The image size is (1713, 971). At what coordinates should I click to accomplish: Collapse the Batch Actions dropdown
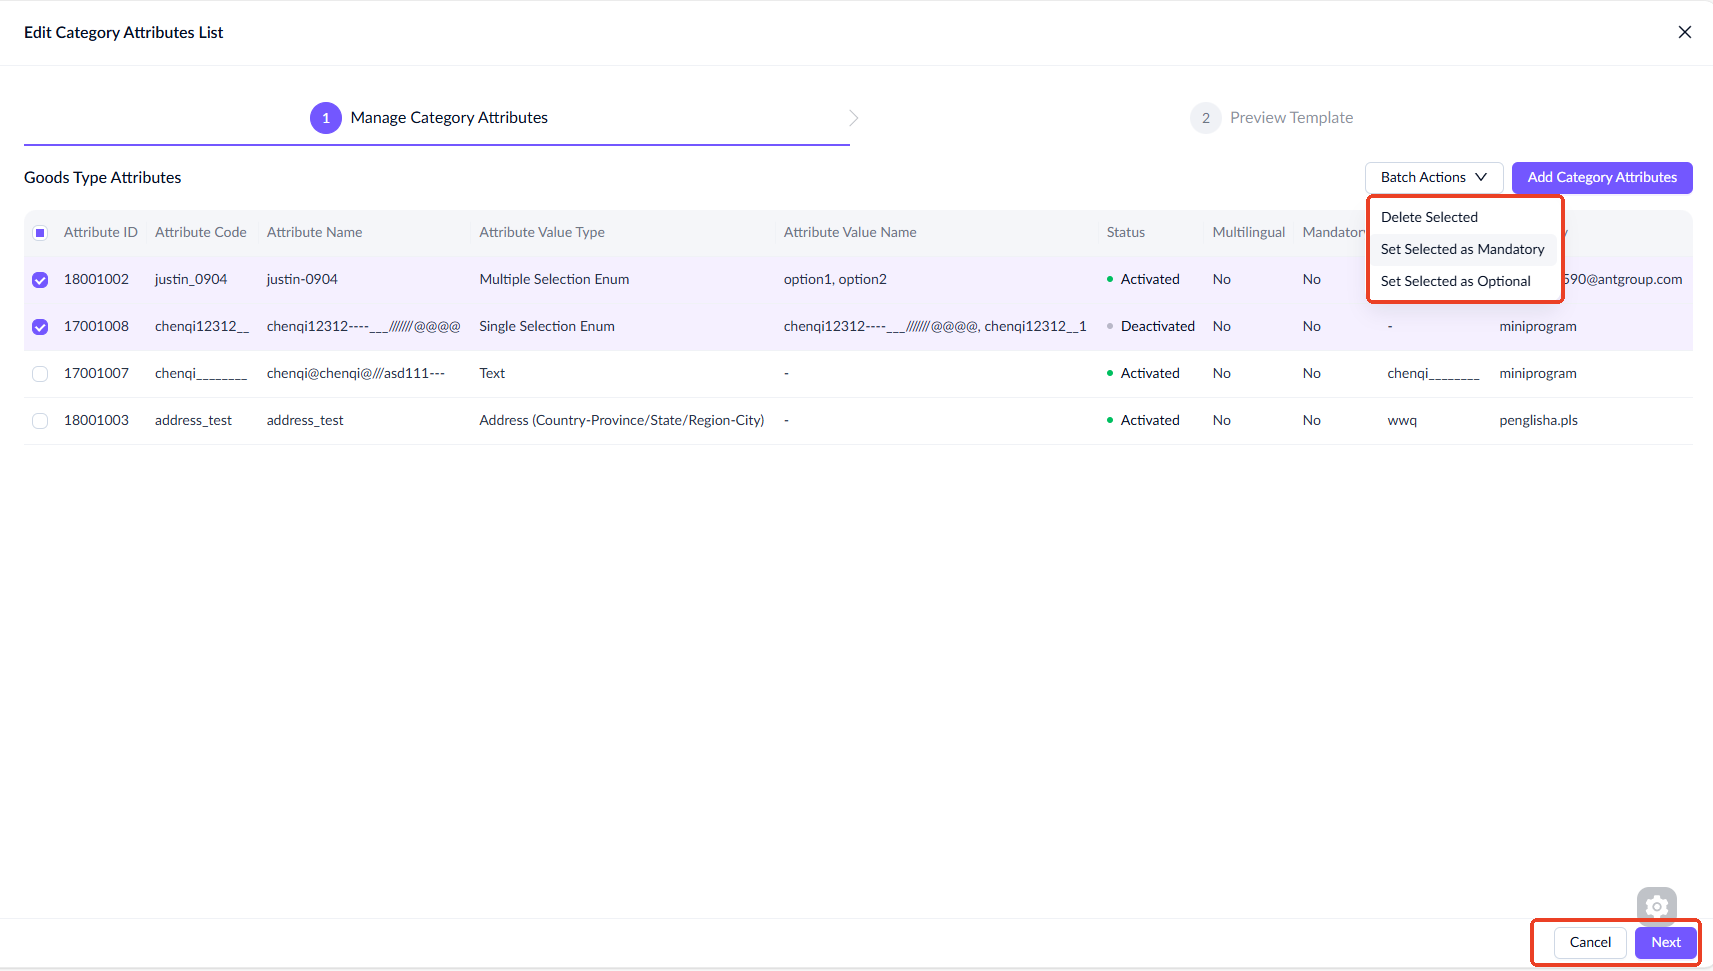point(1433,178)
